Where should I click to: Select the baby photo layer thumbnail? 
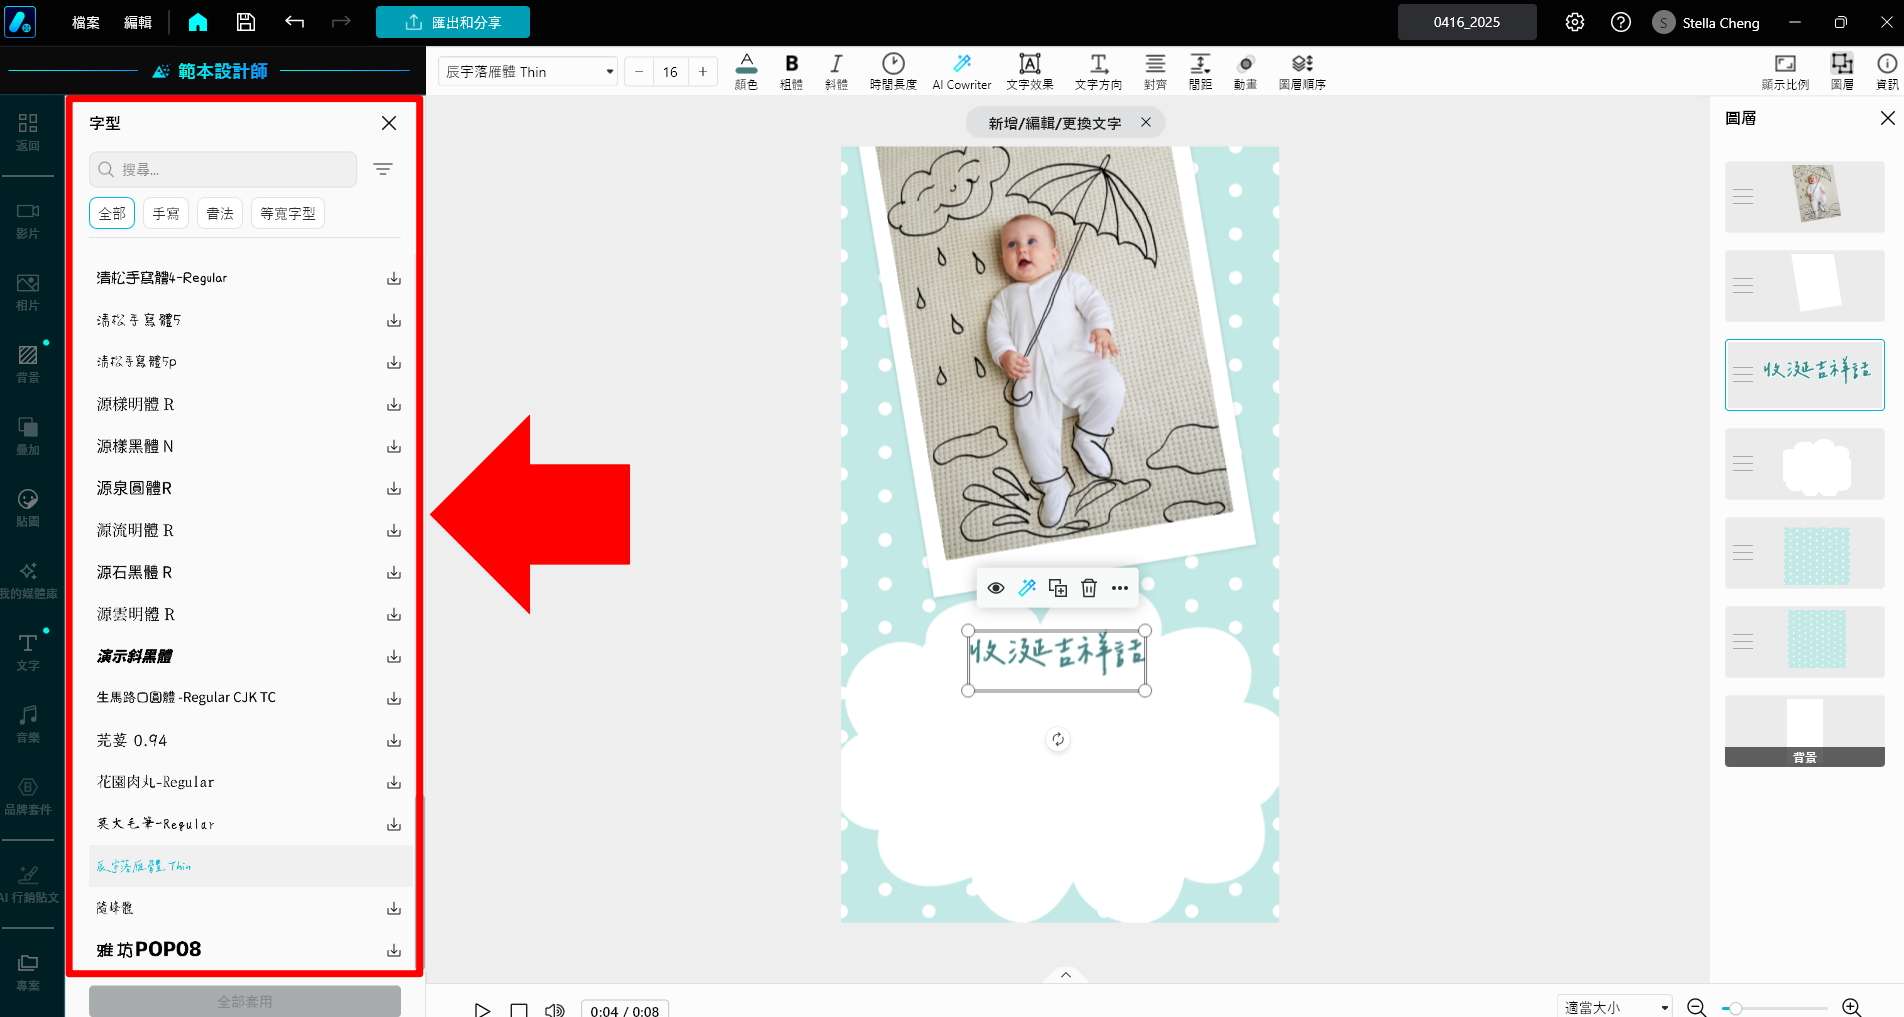click(1805, 197)
